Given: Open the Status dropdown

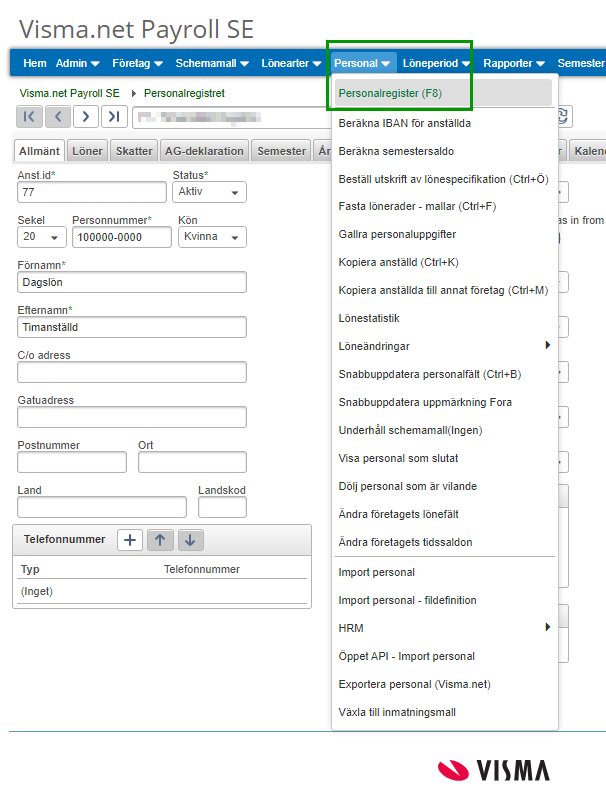Looking at the screenshot, I should (209, 192).
